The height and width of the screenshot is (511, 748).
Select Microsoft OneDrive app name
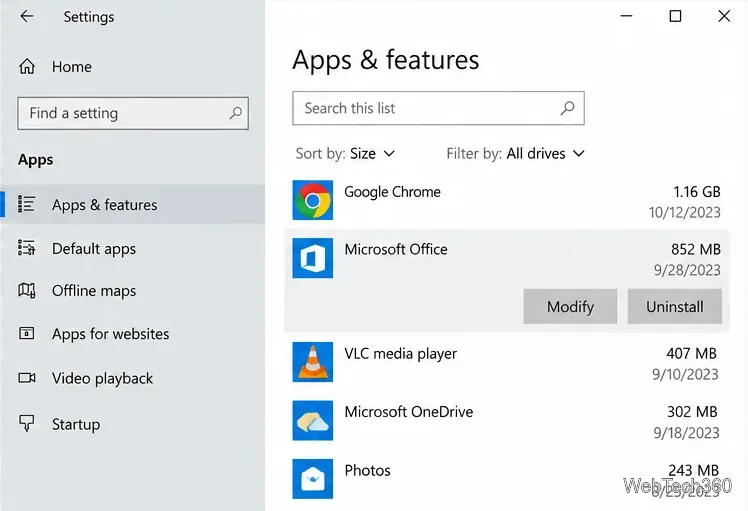[409, 412]
